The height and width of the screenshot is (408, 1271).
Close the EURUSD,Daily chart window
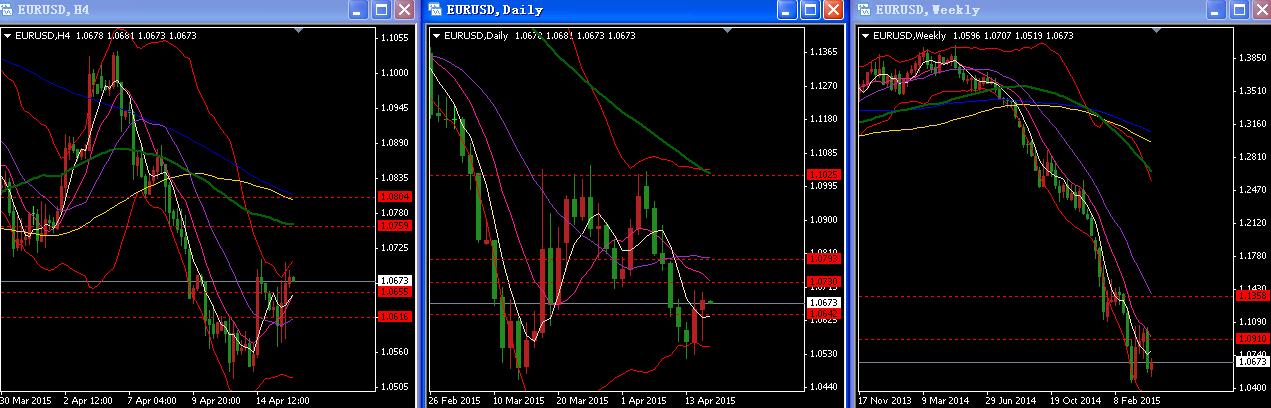(834, 10)
